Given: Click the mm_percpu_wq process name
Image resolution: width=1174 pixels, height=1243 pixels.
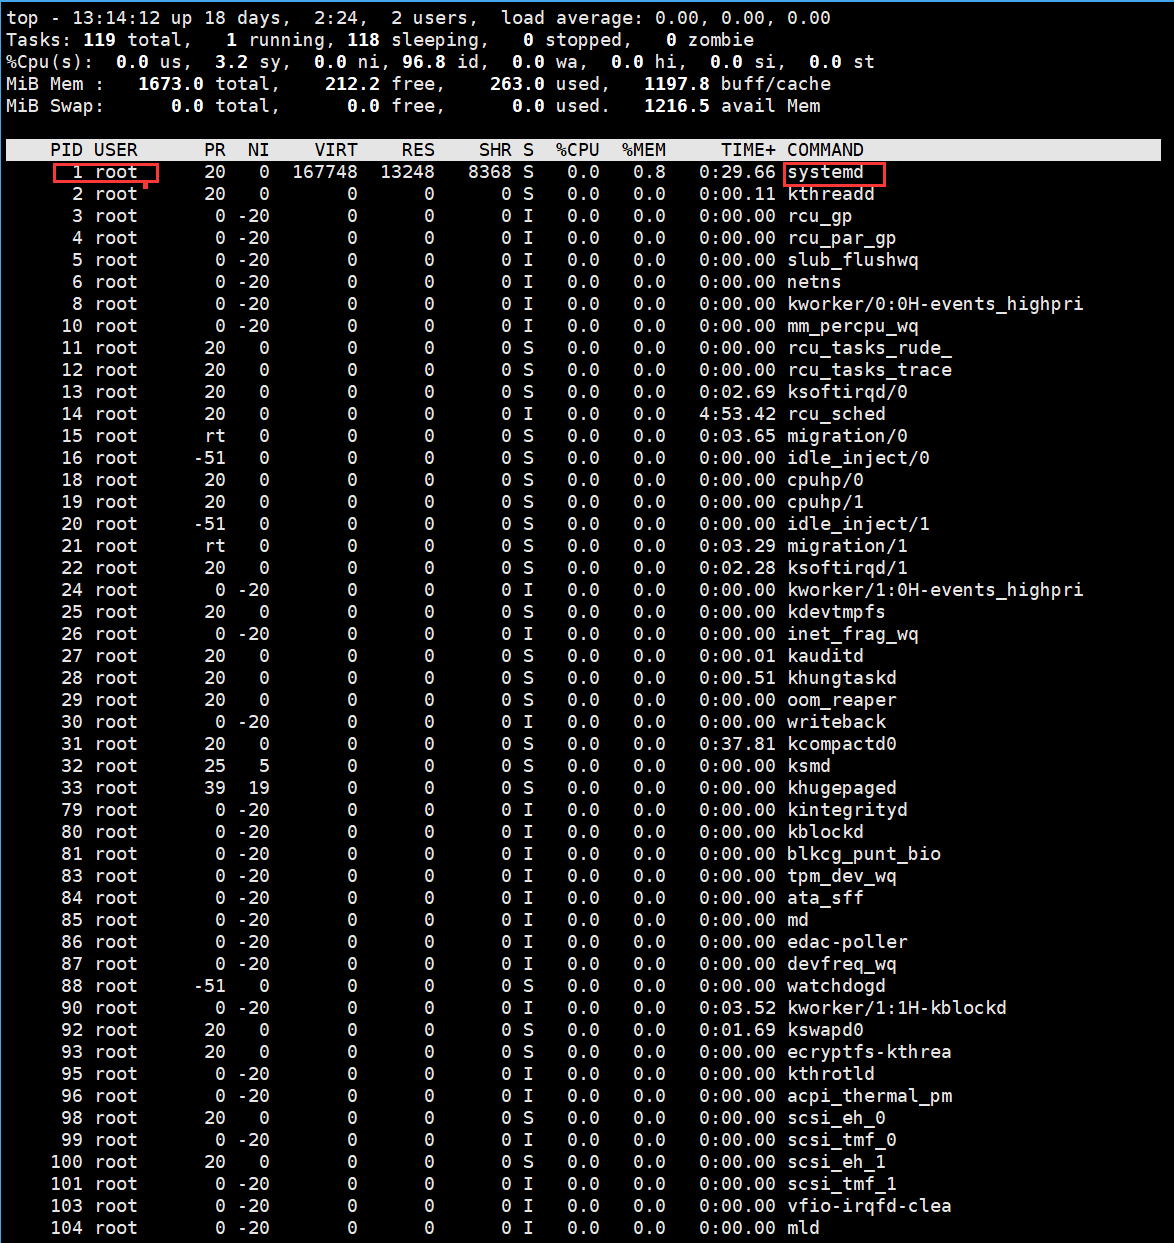Looking at the screenshot, I should click(853, 326).
